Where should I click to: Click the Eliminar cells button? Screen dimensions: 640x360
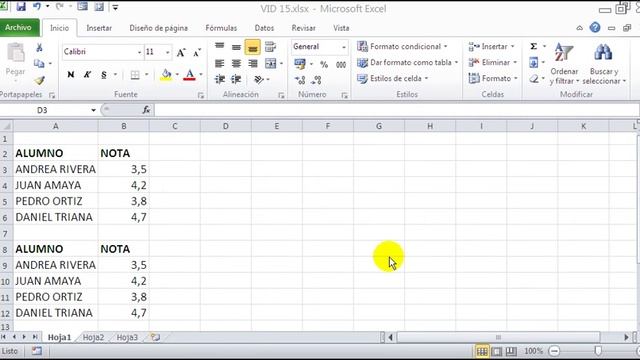pyautogui.click(x=493, y=62)
